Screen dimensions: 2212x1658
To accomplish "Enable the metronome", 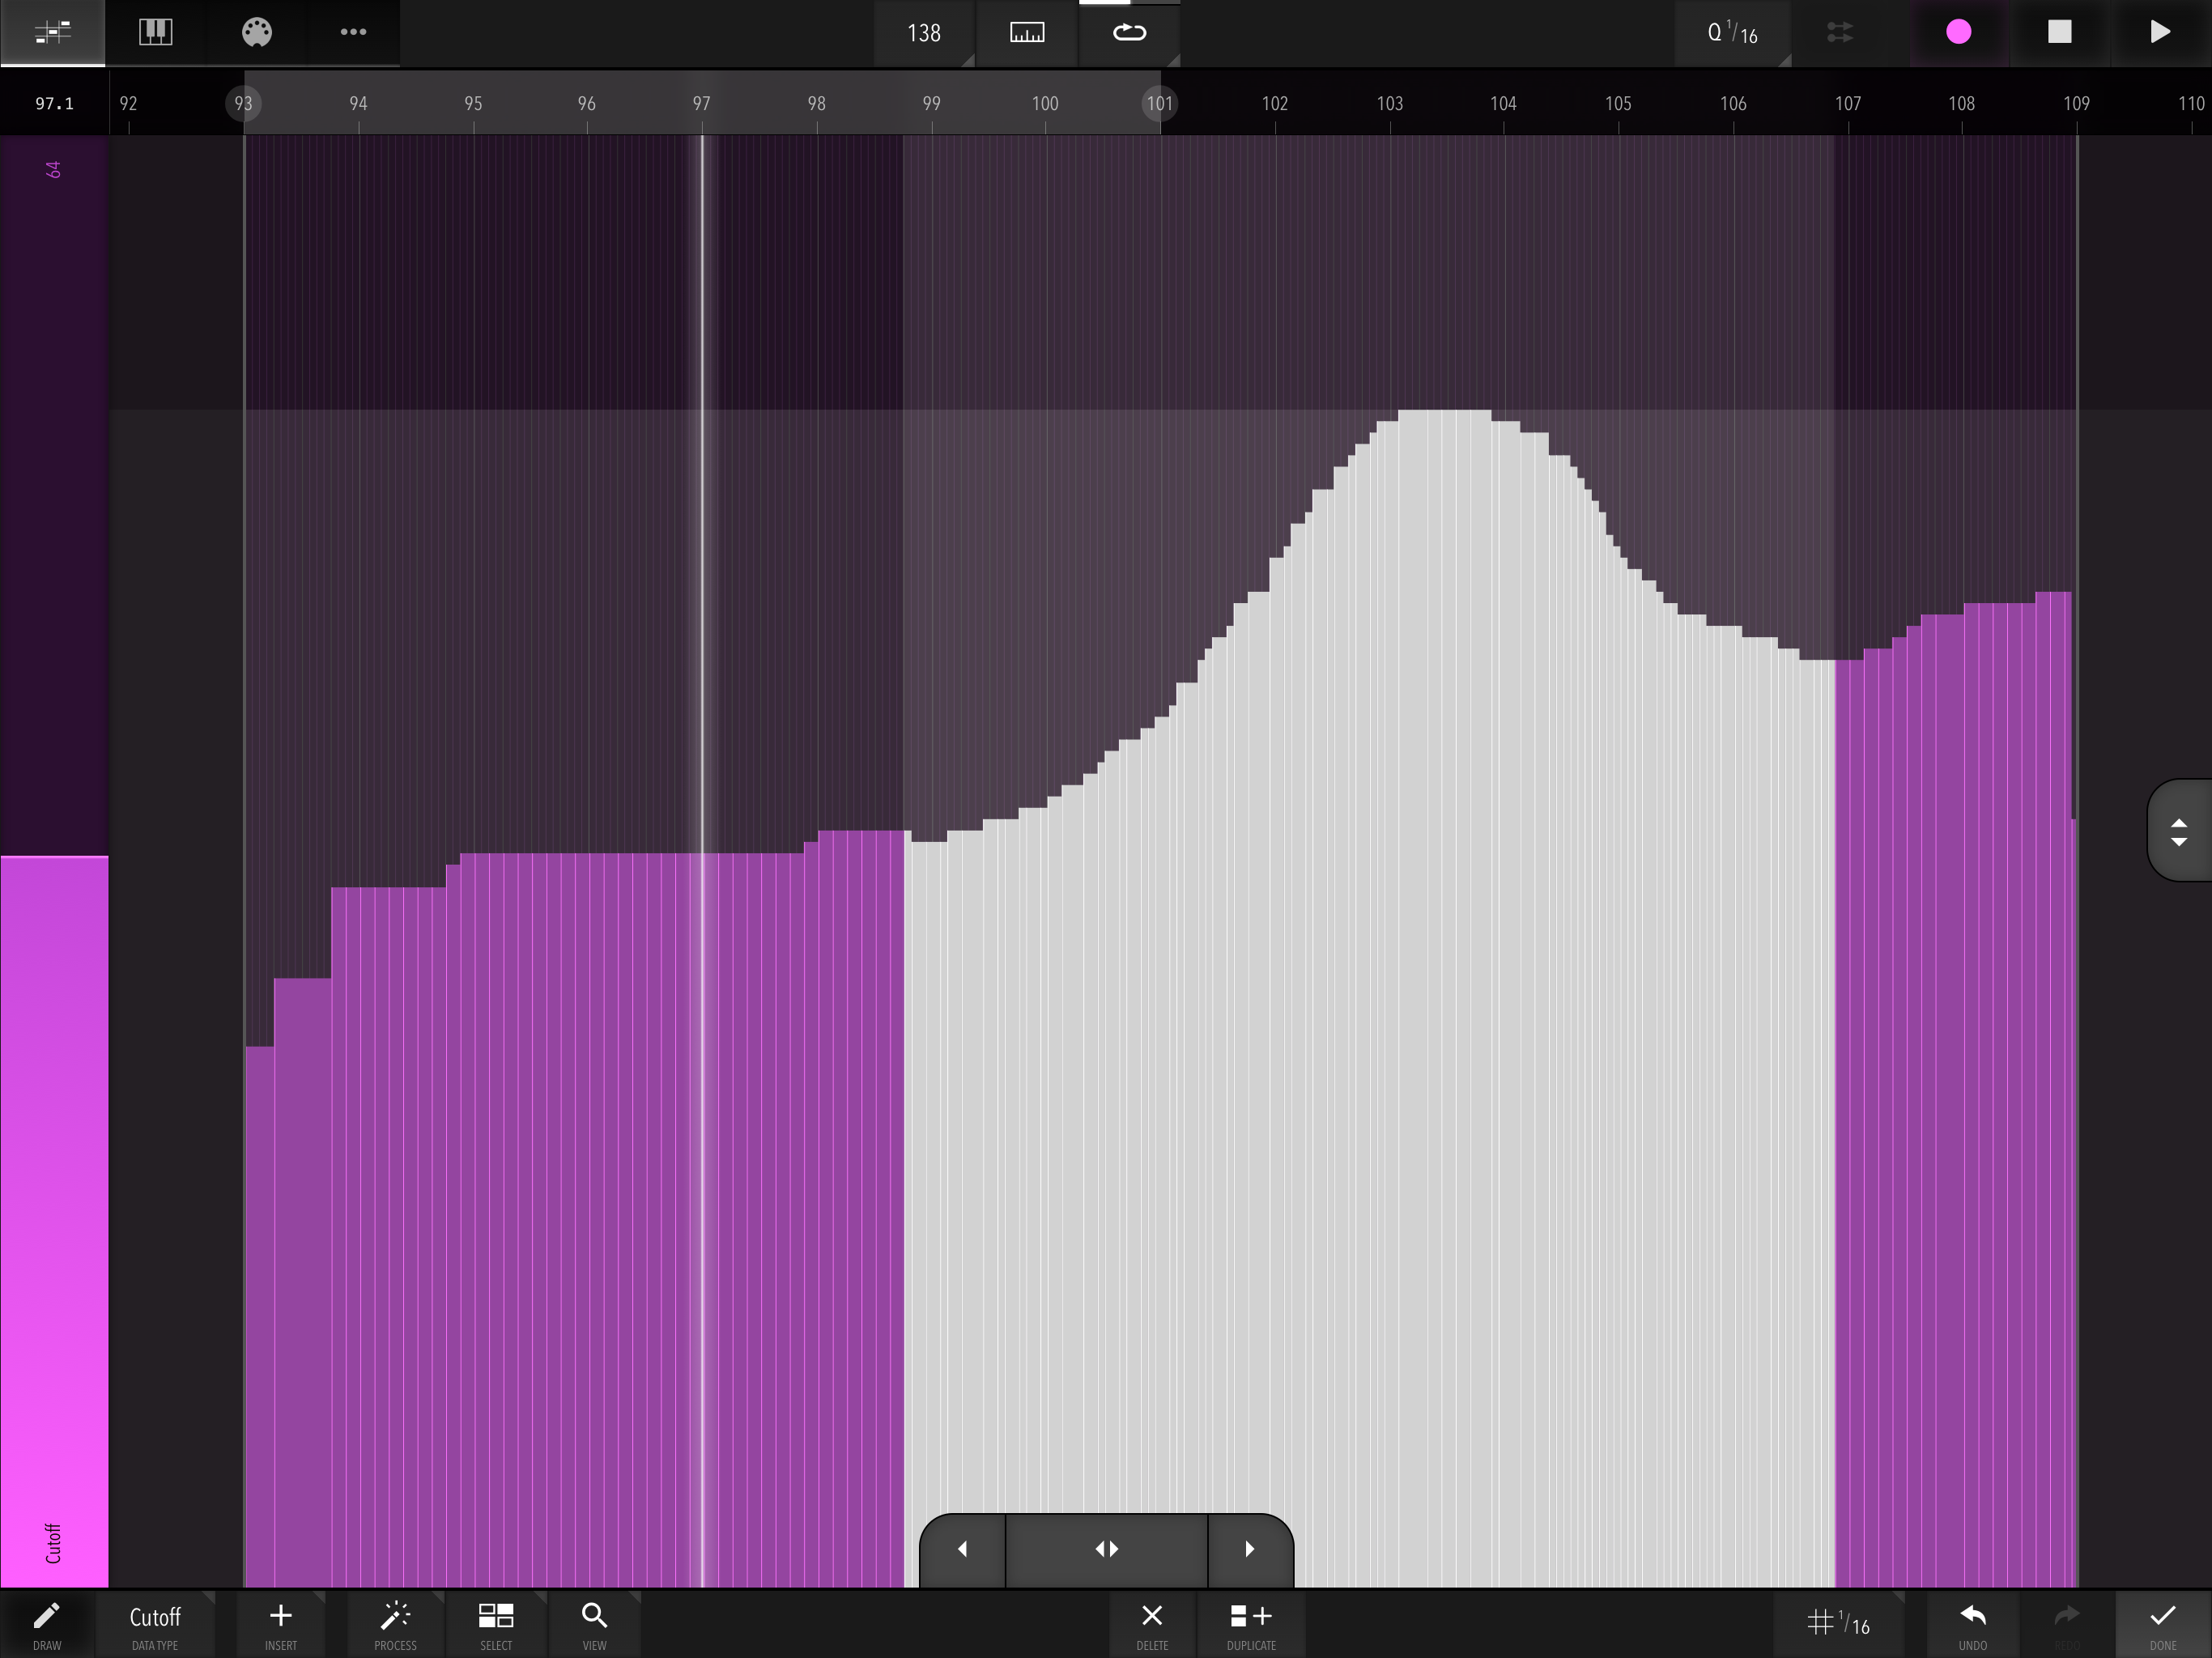I will click(1026, 33).
